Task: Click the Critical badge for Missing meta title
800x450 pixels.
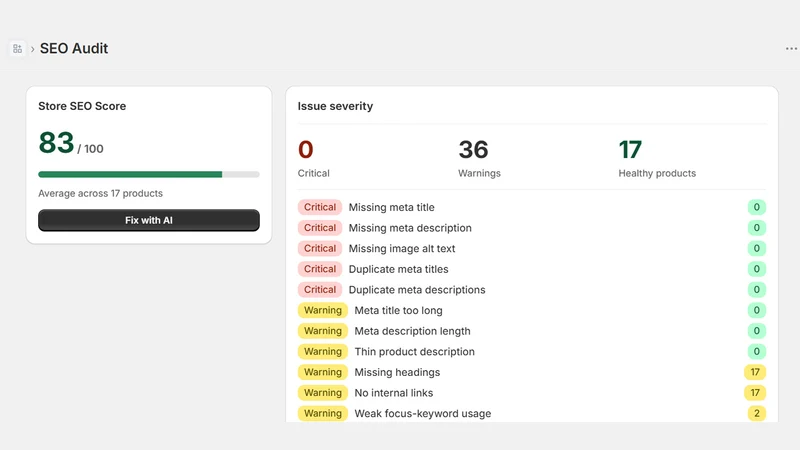Action: point(320,207)
